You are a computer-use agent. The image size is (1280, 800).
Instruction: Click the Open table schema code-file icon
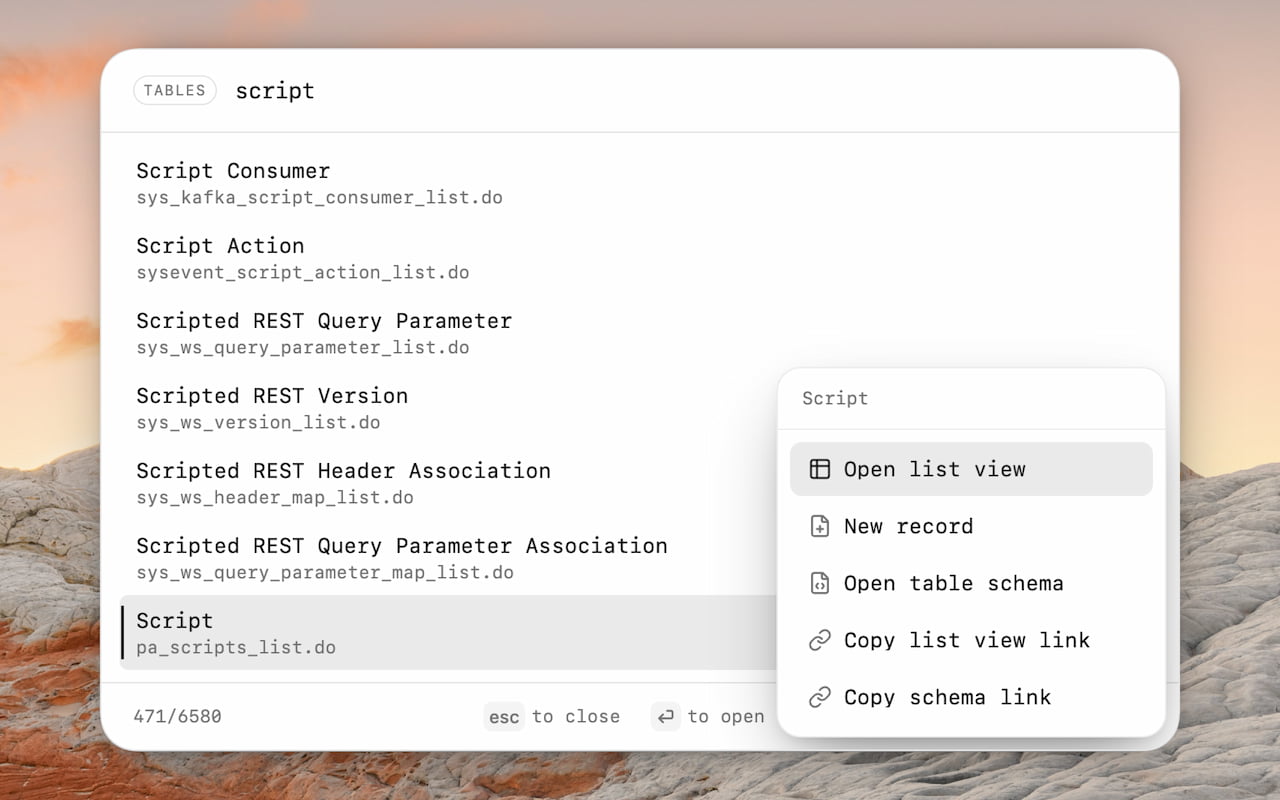[x=819, y=583]
